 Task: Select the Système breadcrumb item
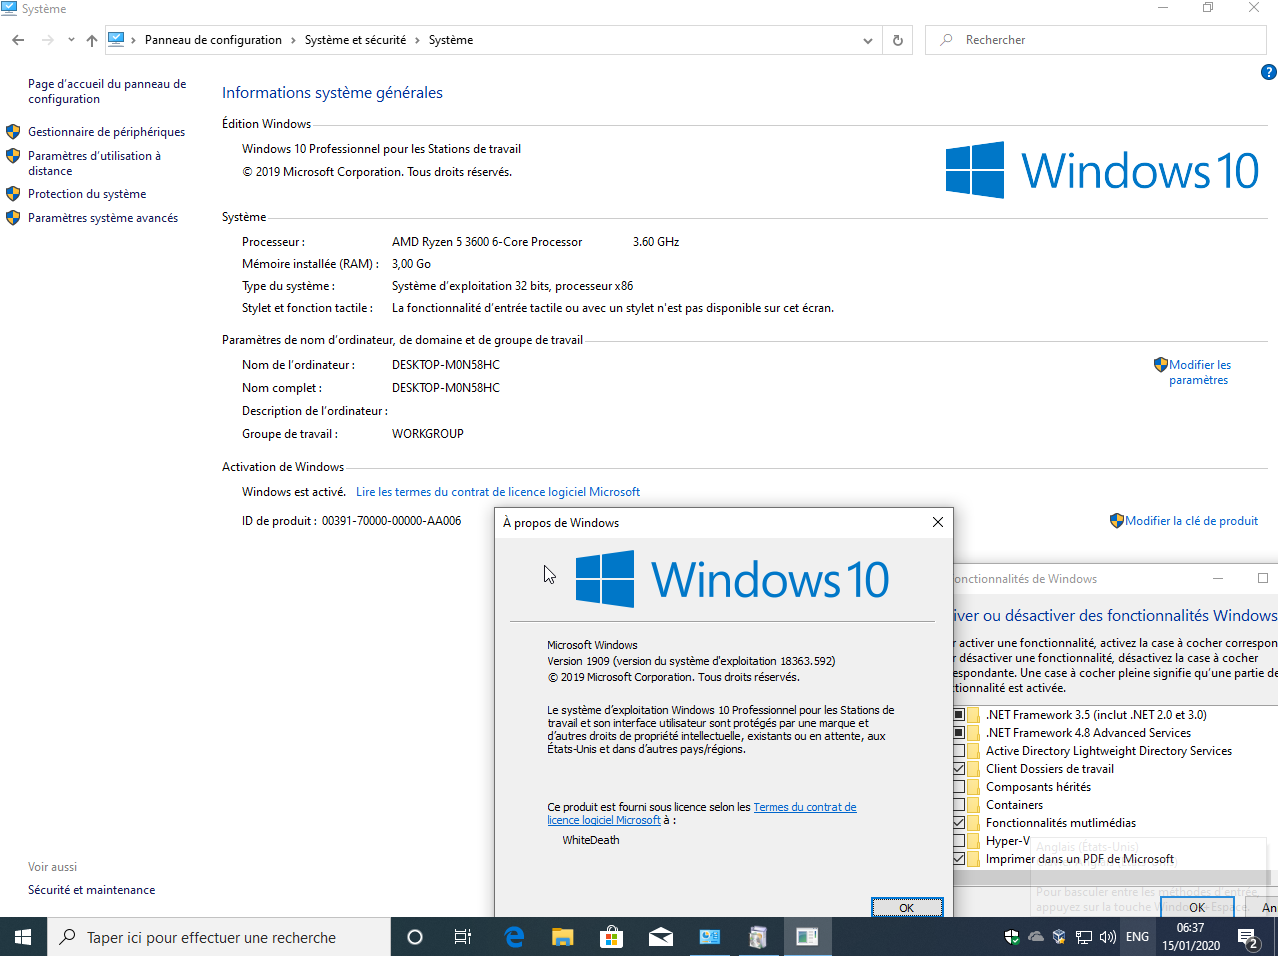[x=451, y=40]
